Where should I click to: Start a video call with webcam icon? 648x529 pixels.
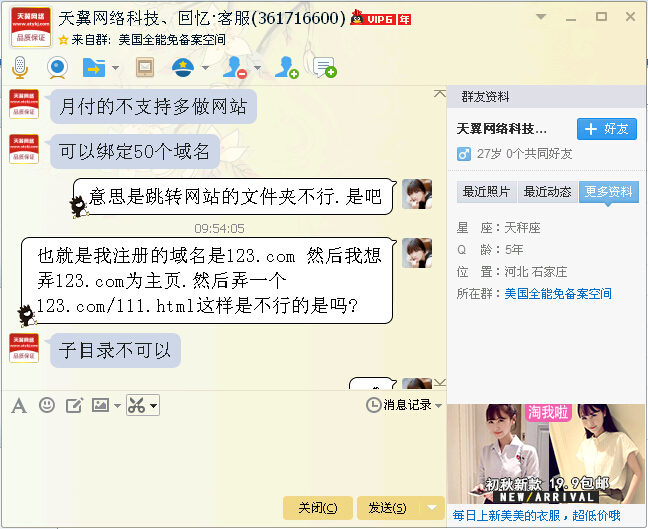coord(57,67)
